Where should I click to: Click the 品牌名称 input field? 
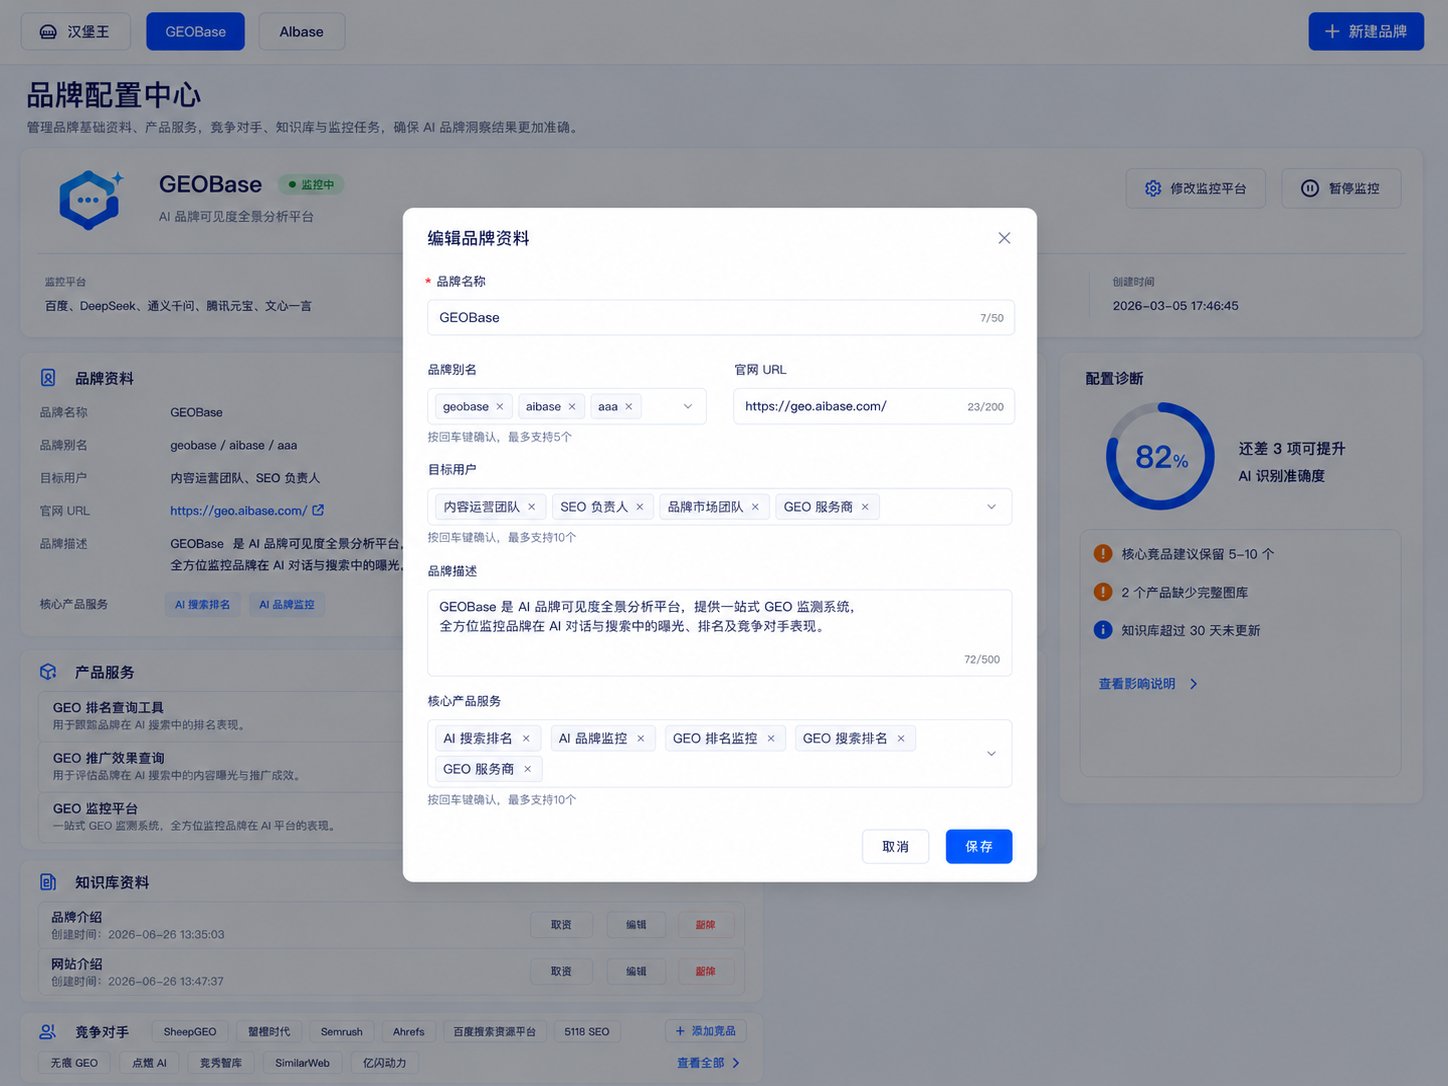click(721, 318)
